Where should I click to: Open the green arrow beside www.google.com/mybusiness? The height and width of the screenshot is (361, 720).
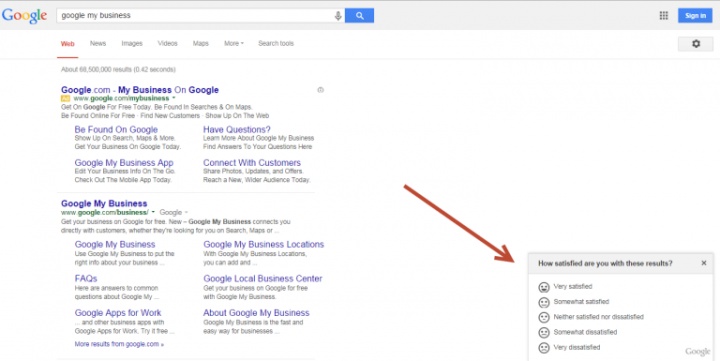coord(174,98)
